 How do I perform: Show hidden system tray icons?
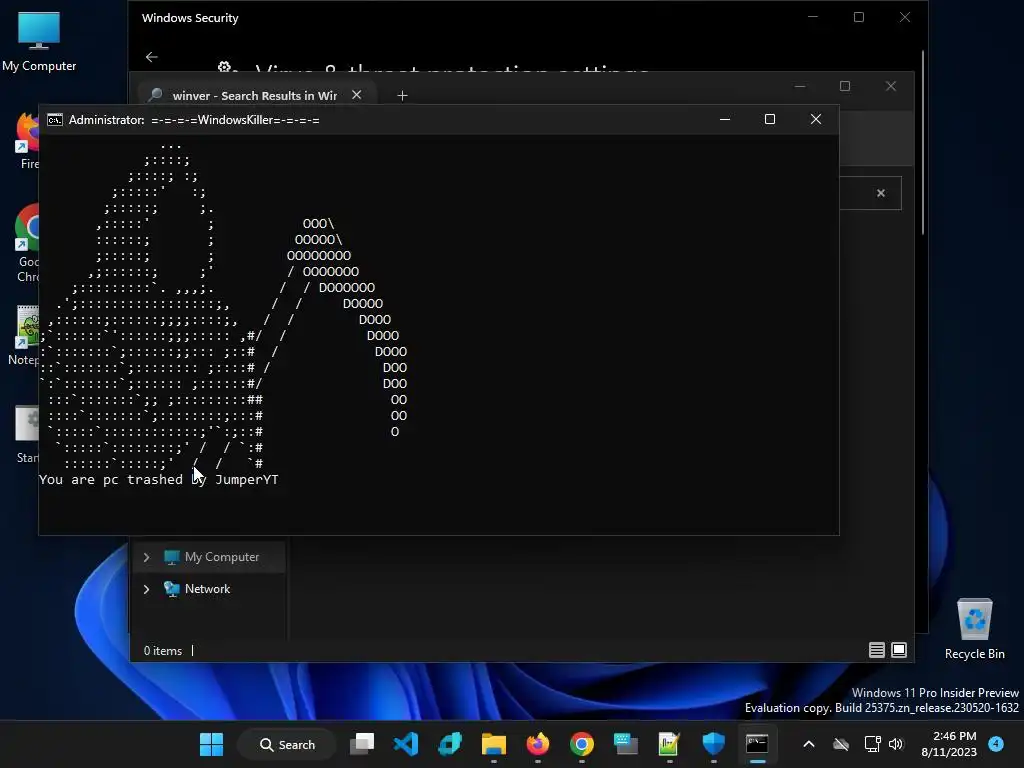[808, 744]
